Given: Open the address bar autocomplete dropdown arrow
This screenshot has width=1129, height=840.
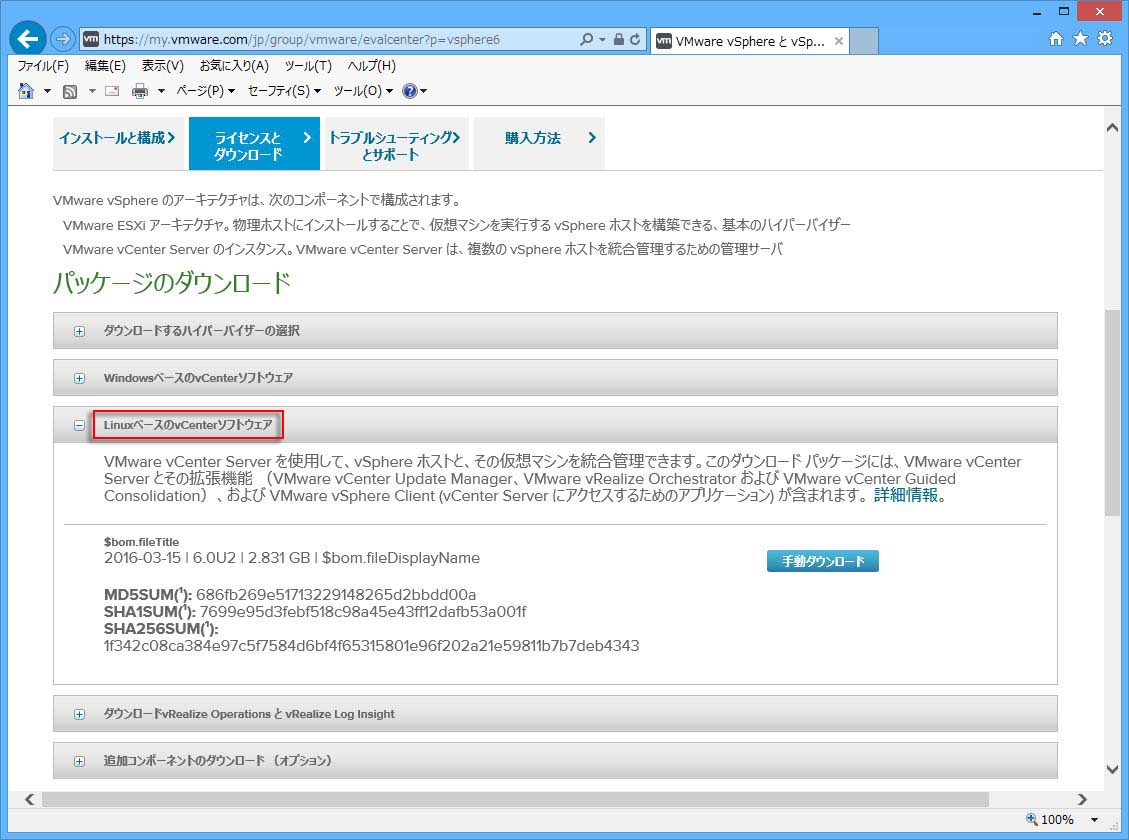Looking at the screenshot, I should [603, 40].
